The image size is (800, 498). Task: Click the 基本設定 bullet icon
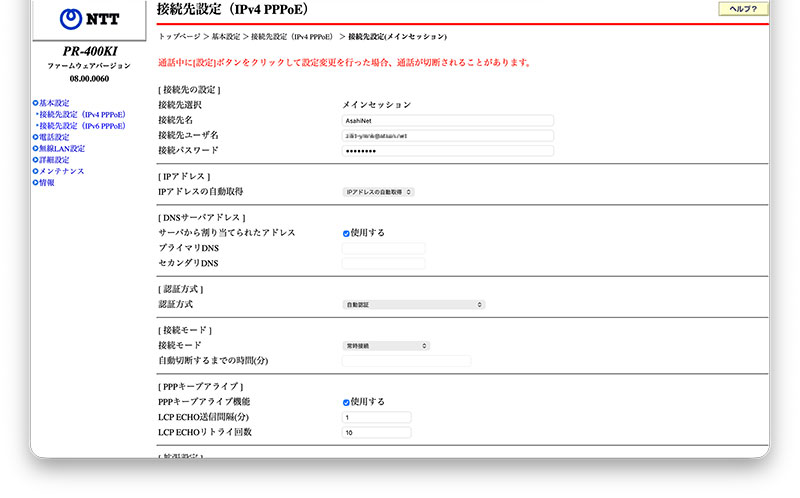pos(35,103)
